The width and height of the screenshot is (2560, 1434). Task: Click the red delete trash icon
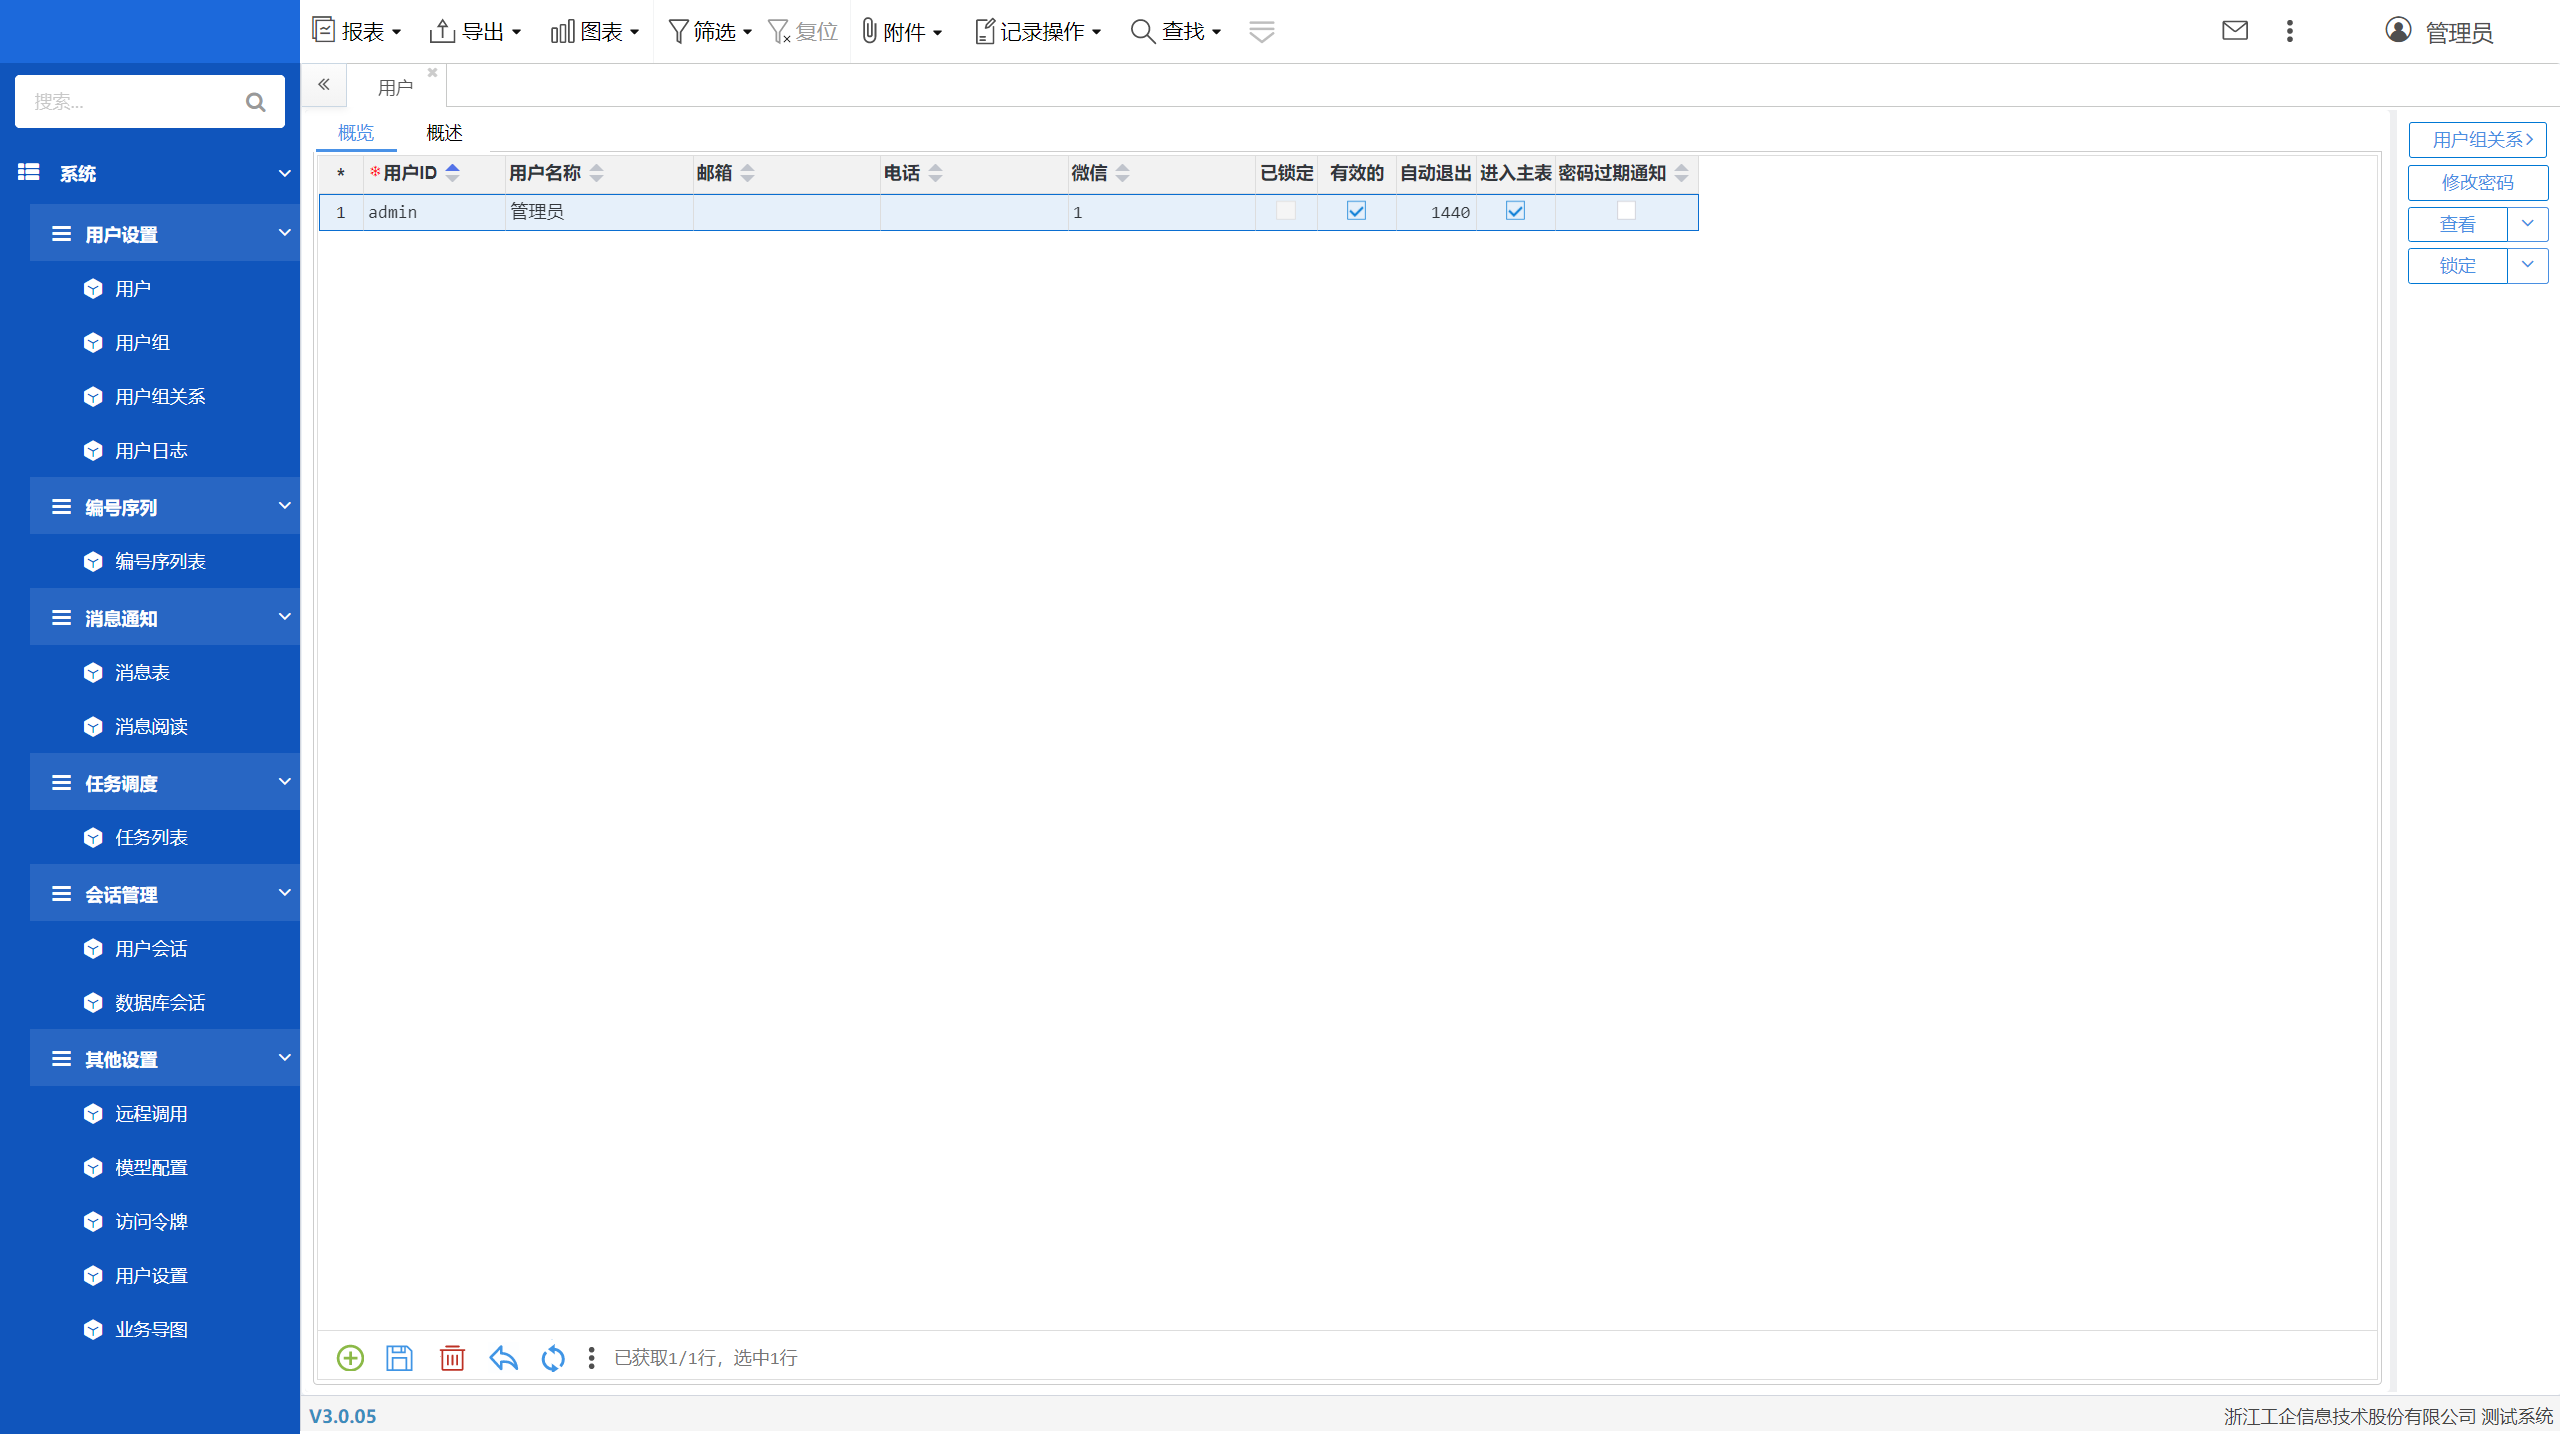[452, 1357]
